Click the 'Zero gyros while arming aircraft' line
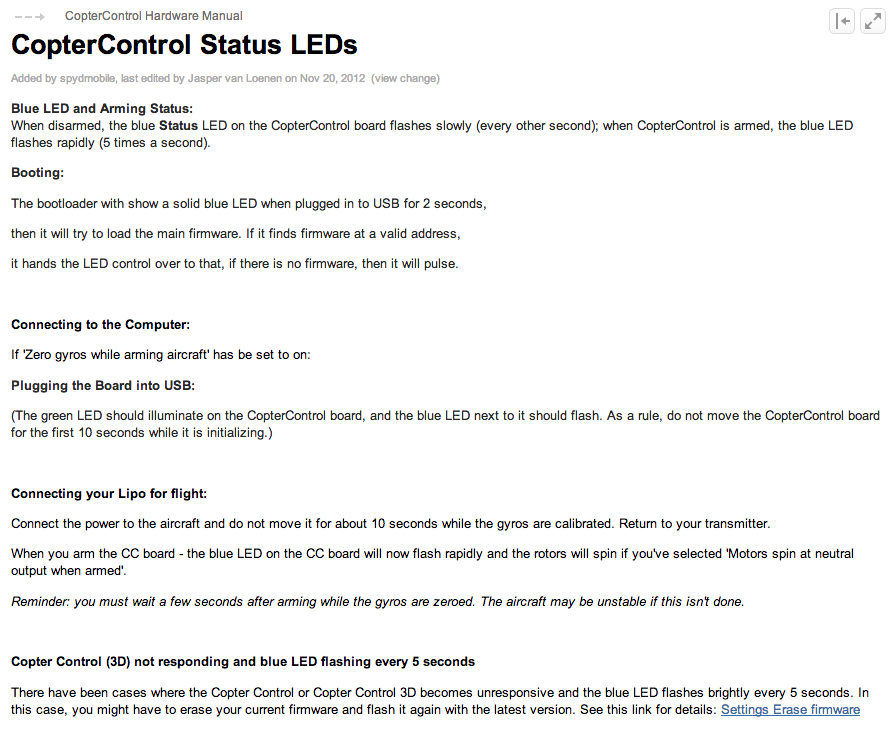Viewport: 893px width, 733px height. click(x=161, y=355)
